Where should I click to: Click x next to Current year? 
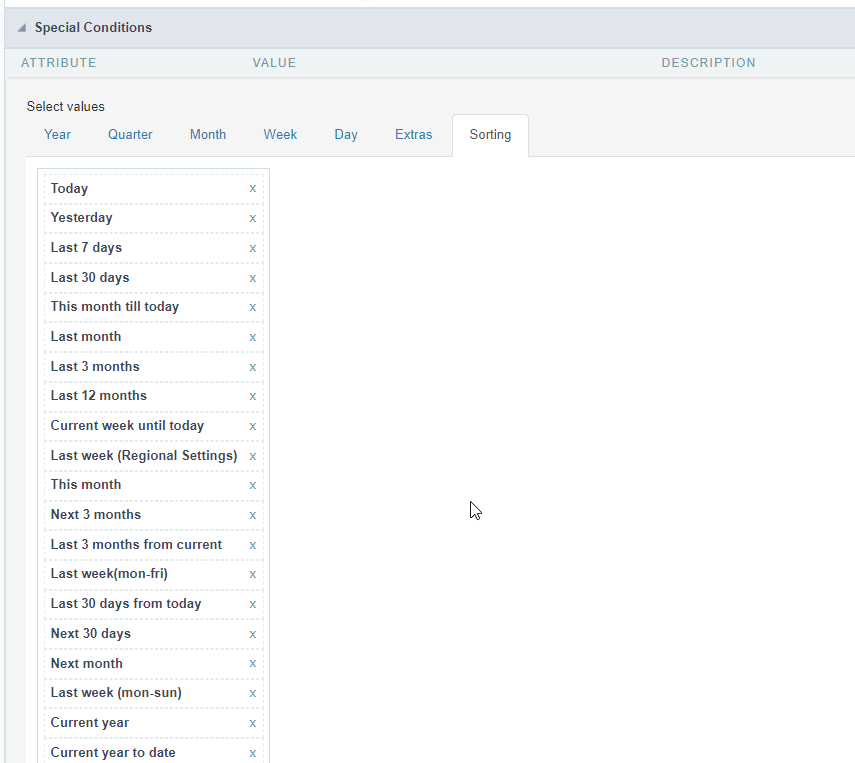coord(252,723)
